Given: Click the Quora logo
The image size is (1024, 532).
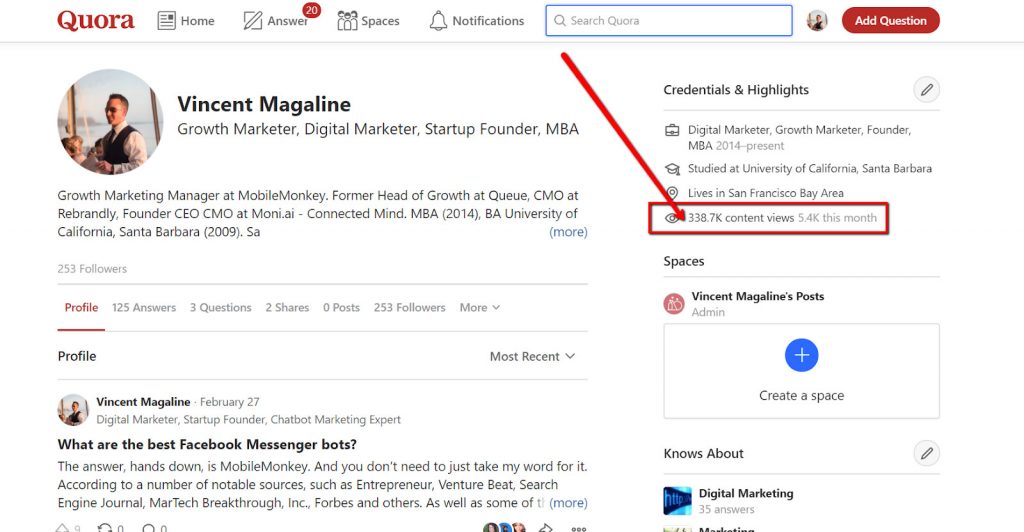Looking at the screenshot, I should tap(96, 21).
